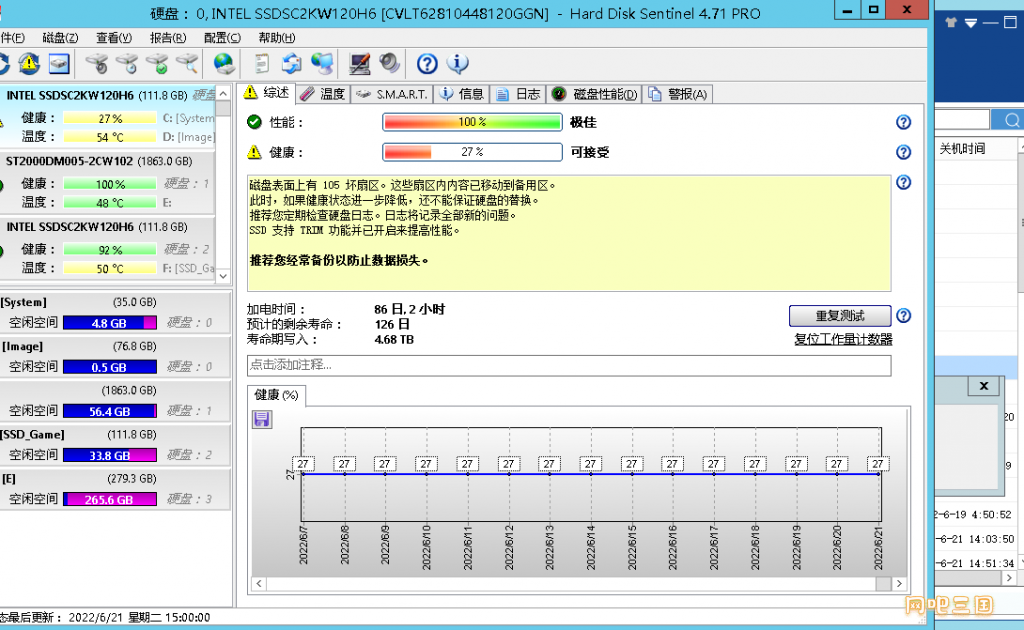Click the [System] free space 4.8 GB bar

(110, 323)
